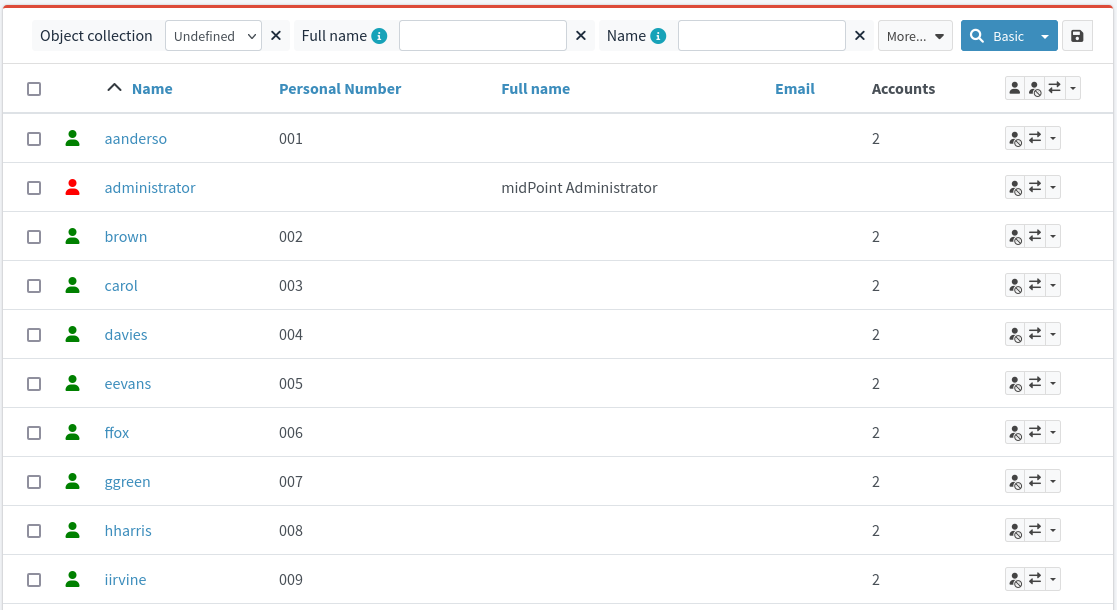Screen dimensions: 1117x610
Task: Click the reconcile arrows icon in the table header
Action: coord(1054,88)
